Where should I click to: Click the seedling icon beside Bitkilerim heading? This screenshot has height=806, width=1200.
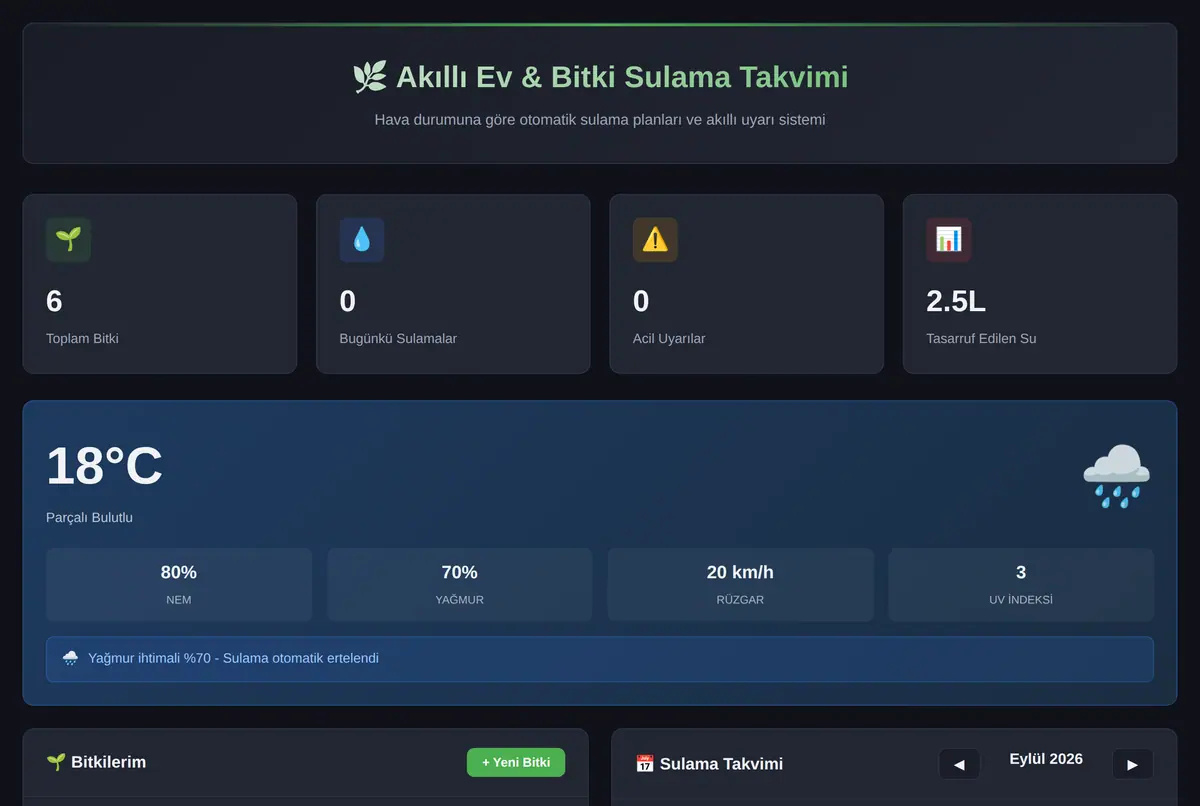pos(56,762)
